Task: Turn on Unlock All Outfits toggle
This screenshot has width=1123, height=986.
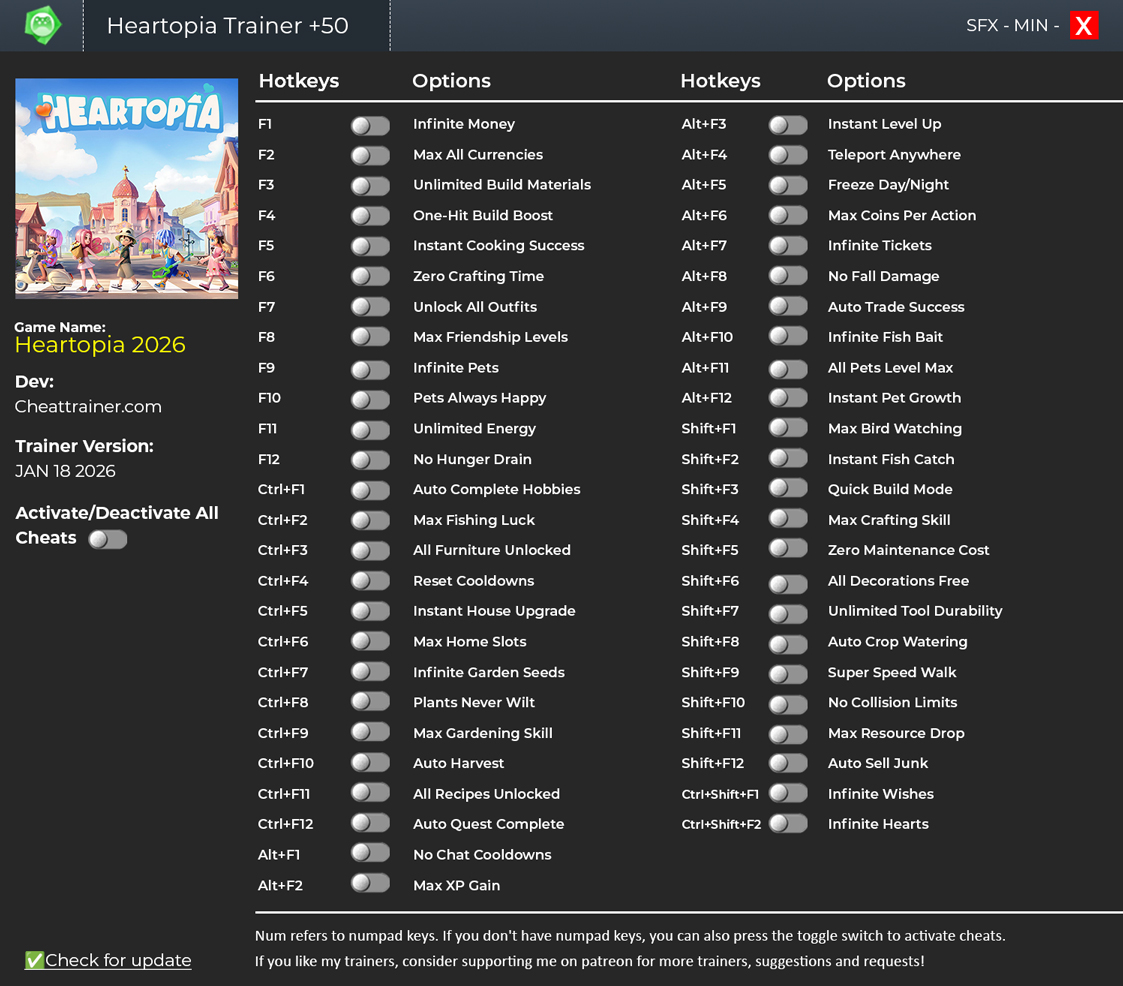Action: coord(370,307)
